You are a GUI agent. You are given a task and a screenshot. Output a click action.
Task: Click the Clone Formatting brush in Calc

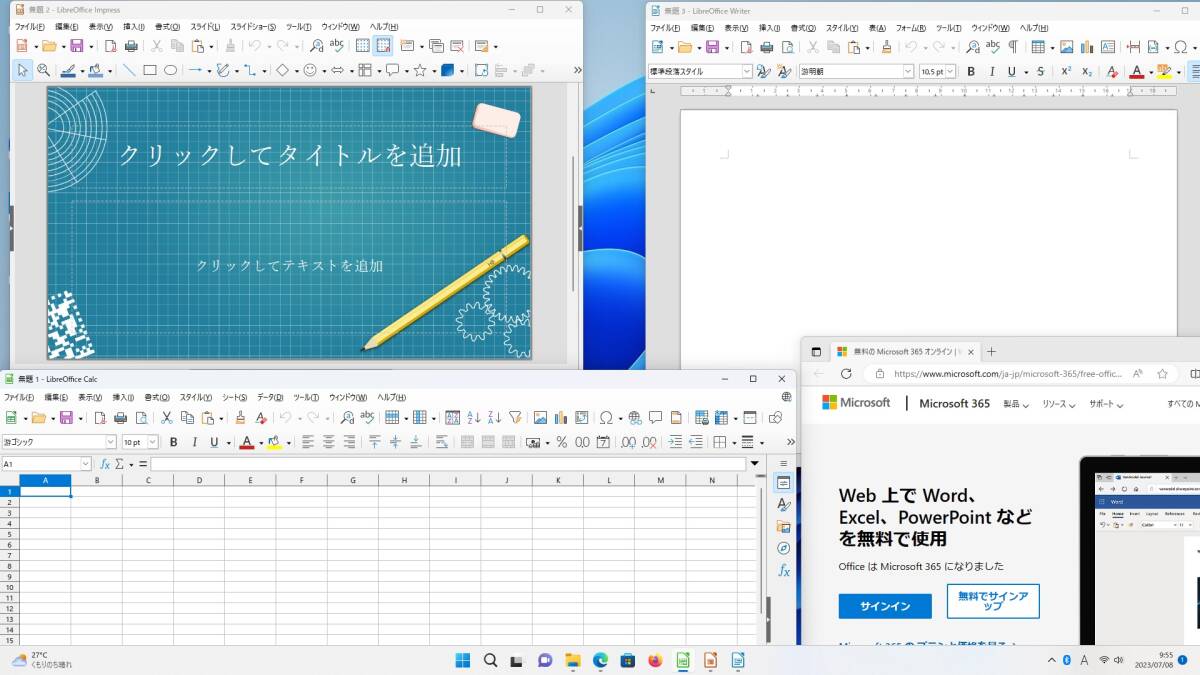point(240,417)
